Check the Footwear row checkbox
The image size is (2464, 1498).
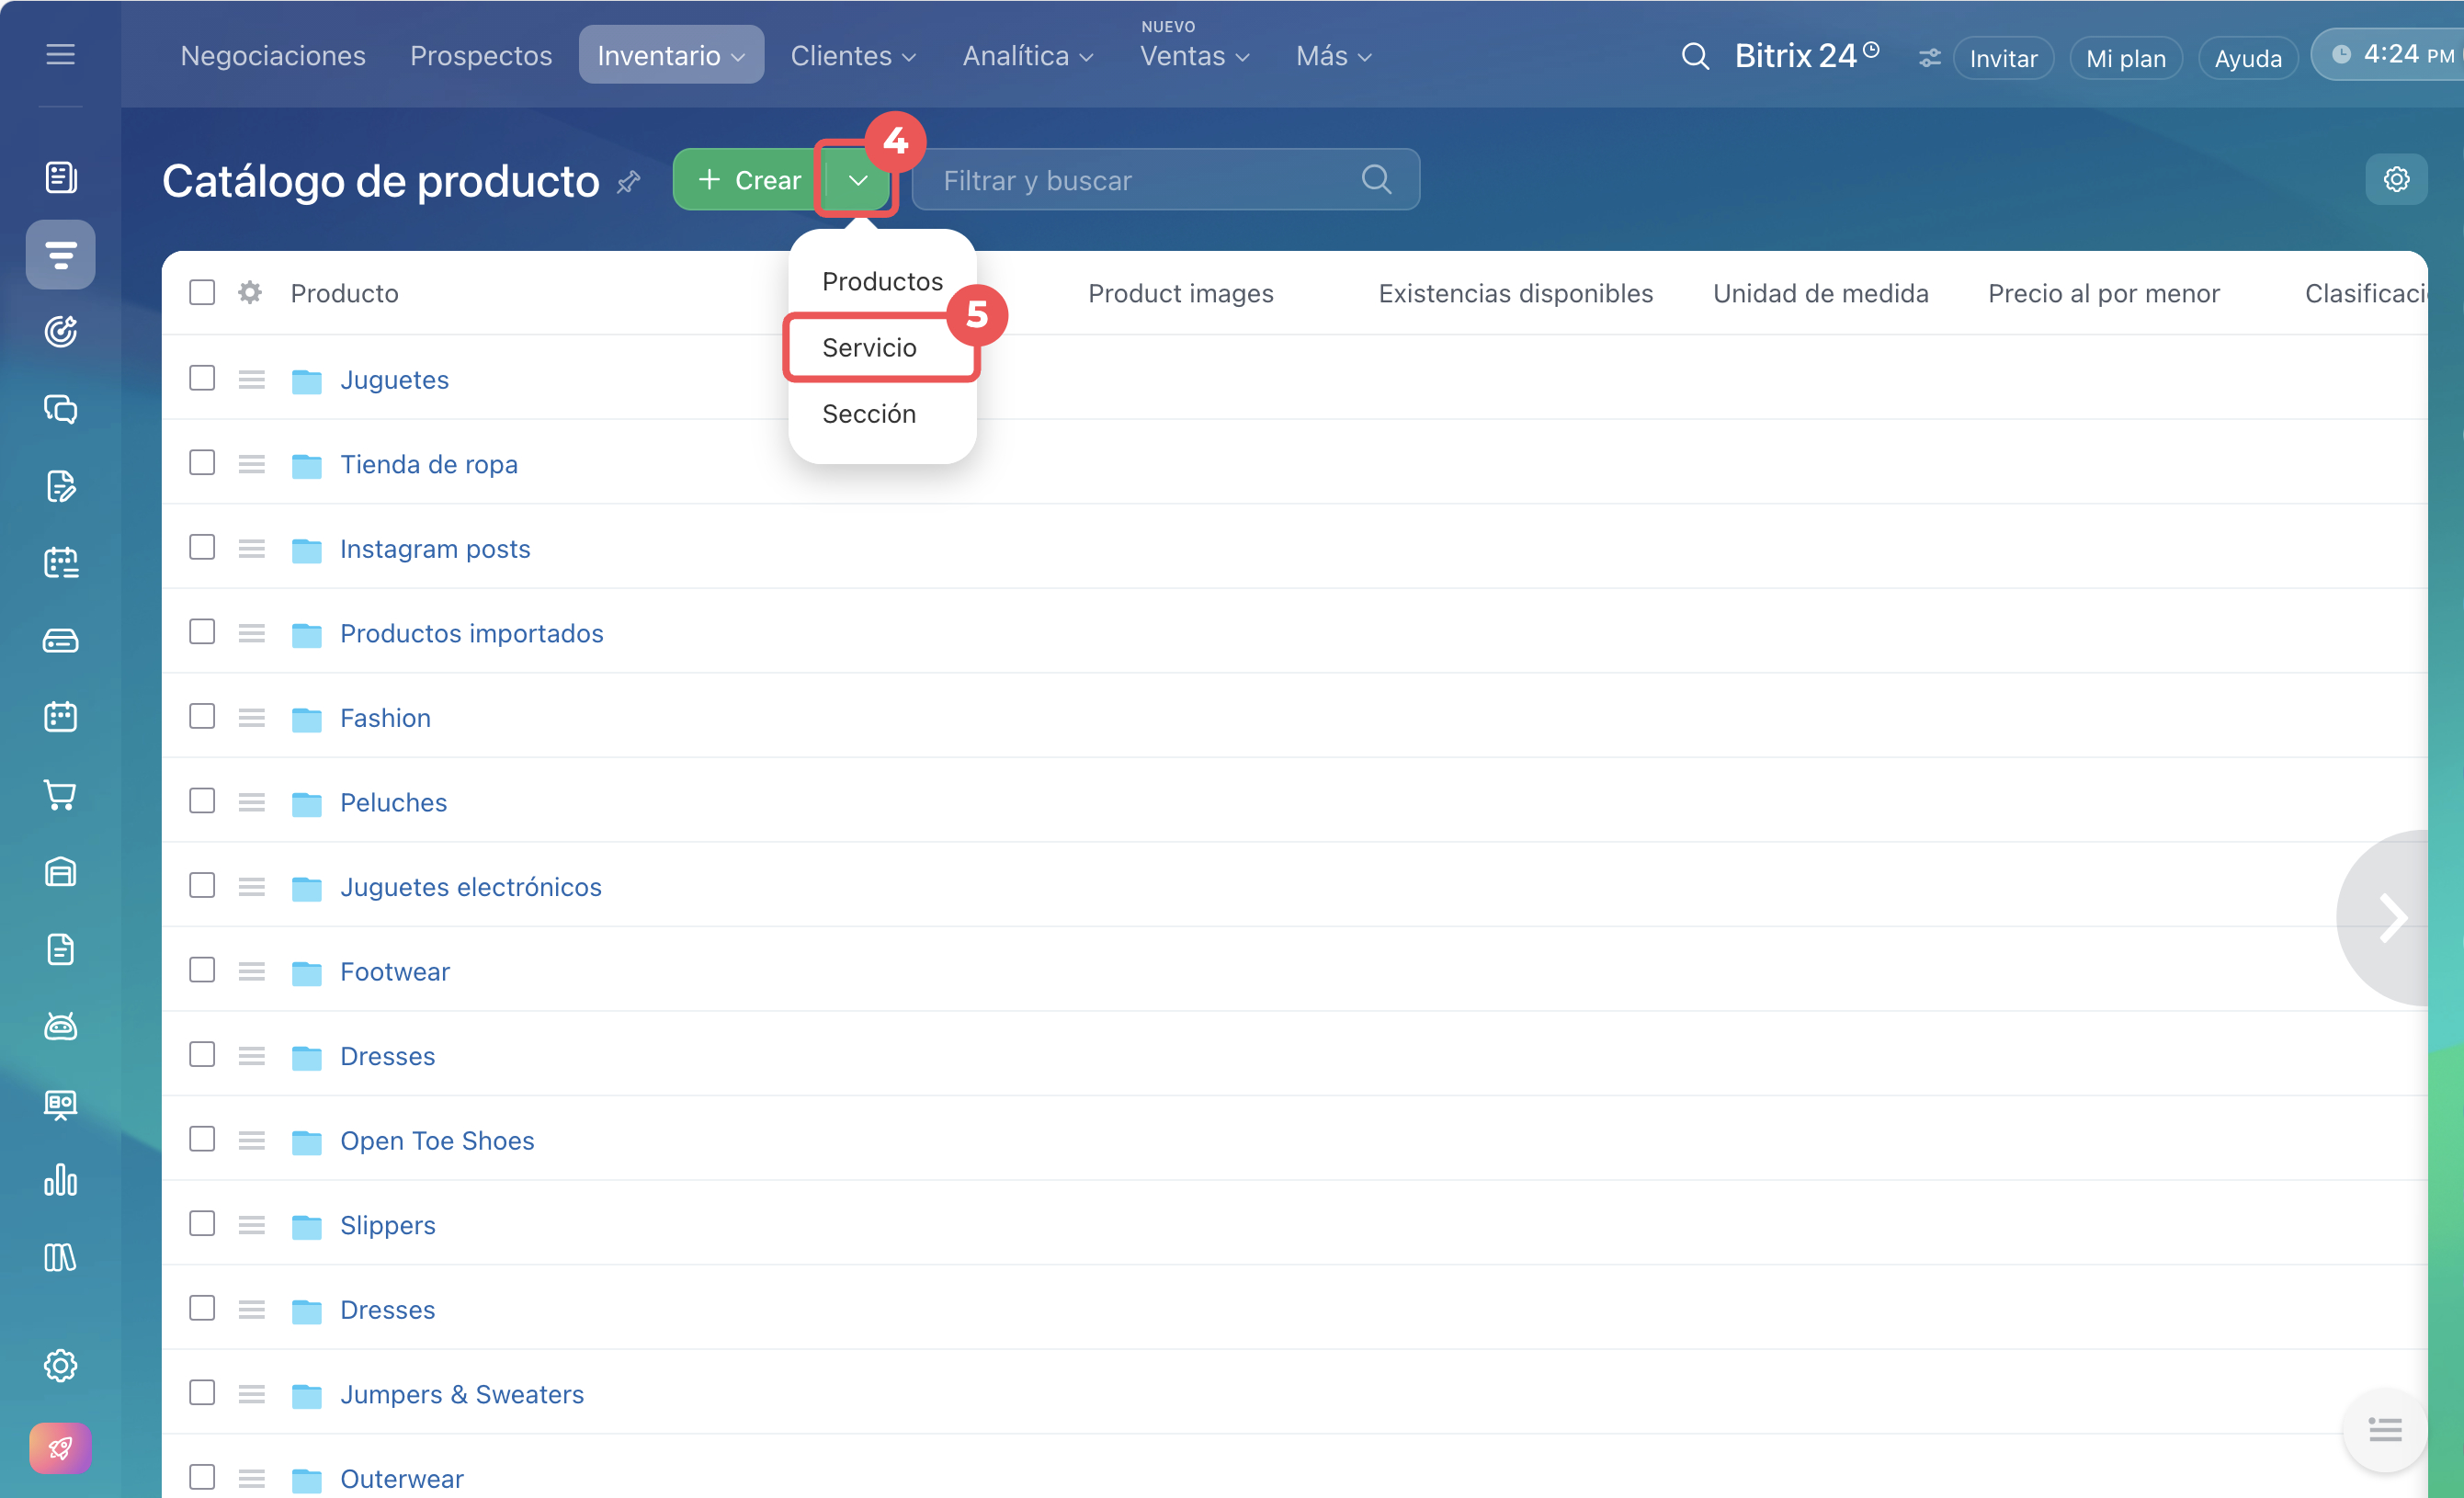202,969
